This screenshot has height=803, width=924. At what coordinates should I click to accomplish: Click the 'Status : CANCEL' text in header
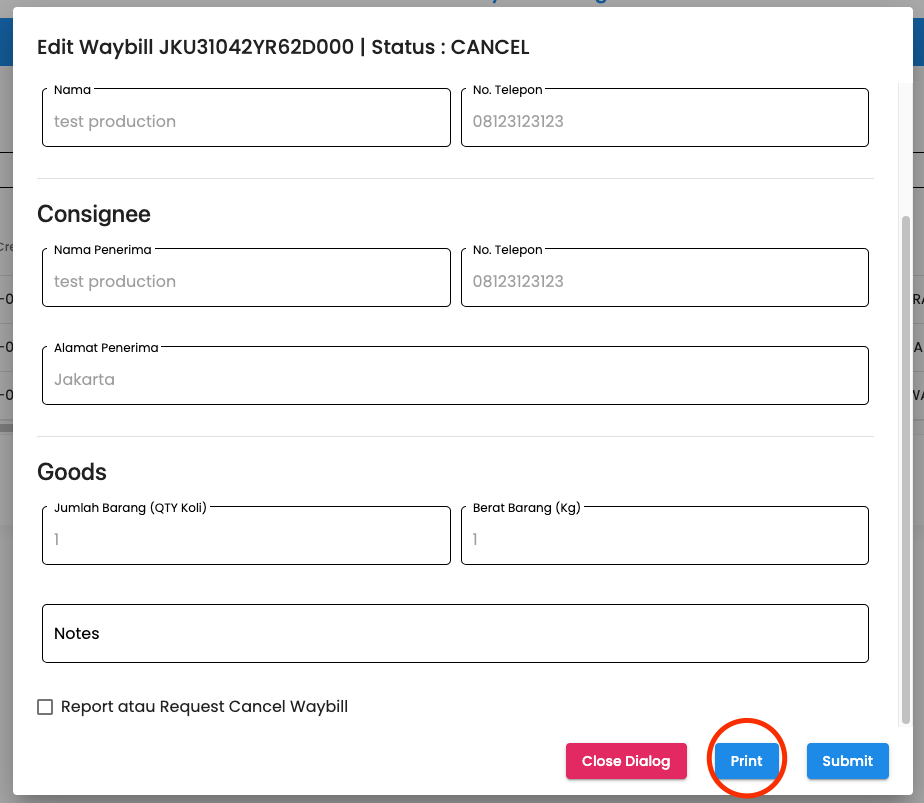pos(450,47)
